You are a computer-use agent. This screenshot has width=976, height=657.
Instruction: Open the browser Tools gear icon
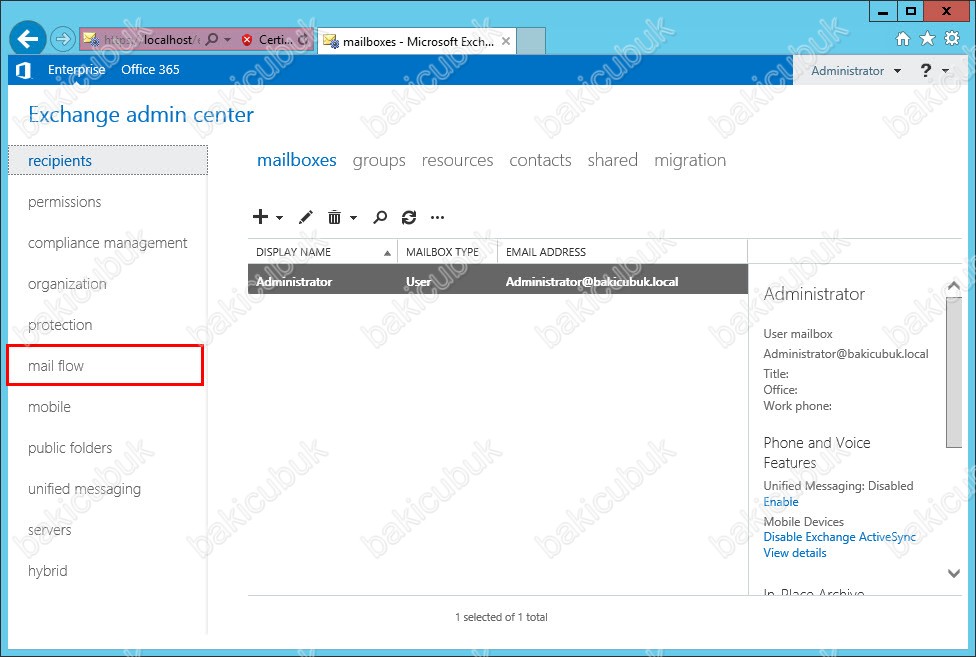[x=952, y=39]
